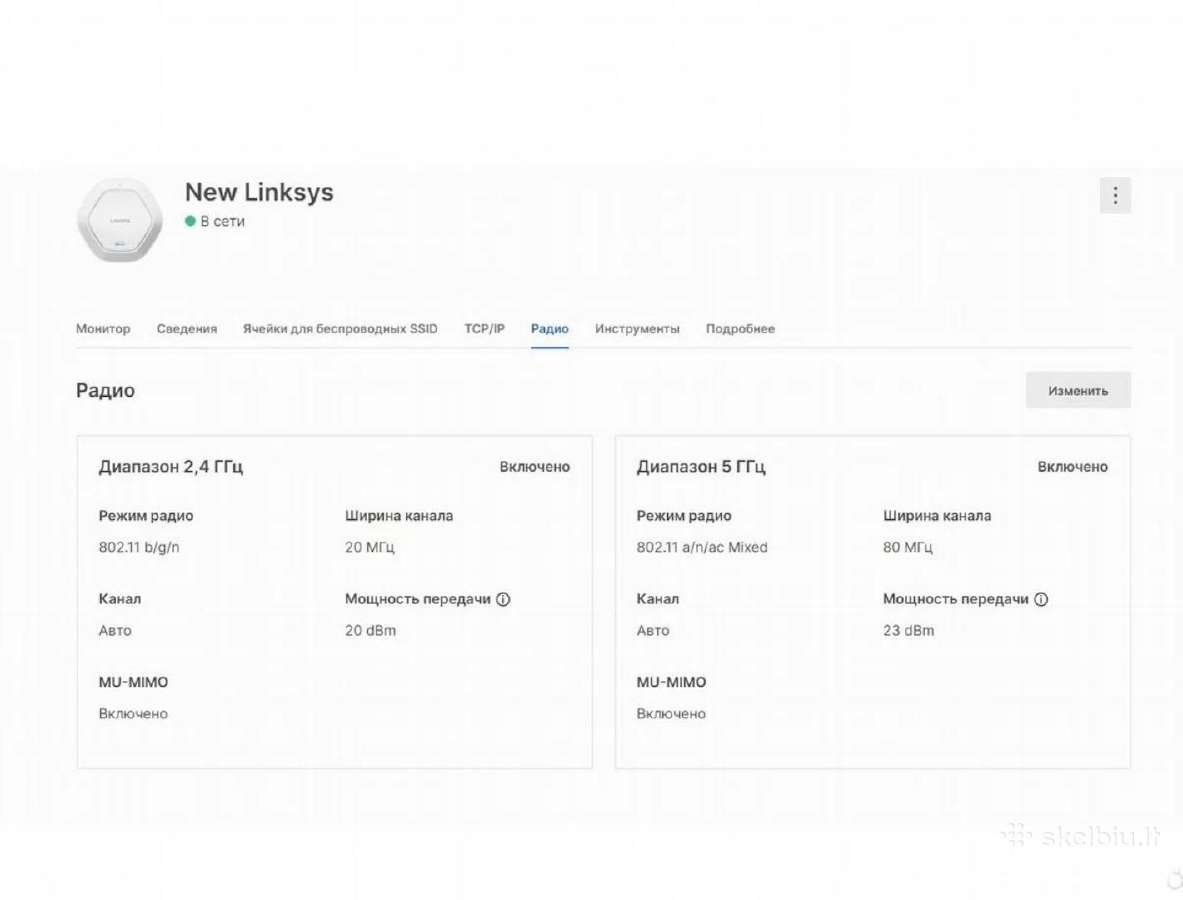Click Режим радио label in 2,4 ГГц card
The height and width of the screenshot is (900, 1183).
146,516
